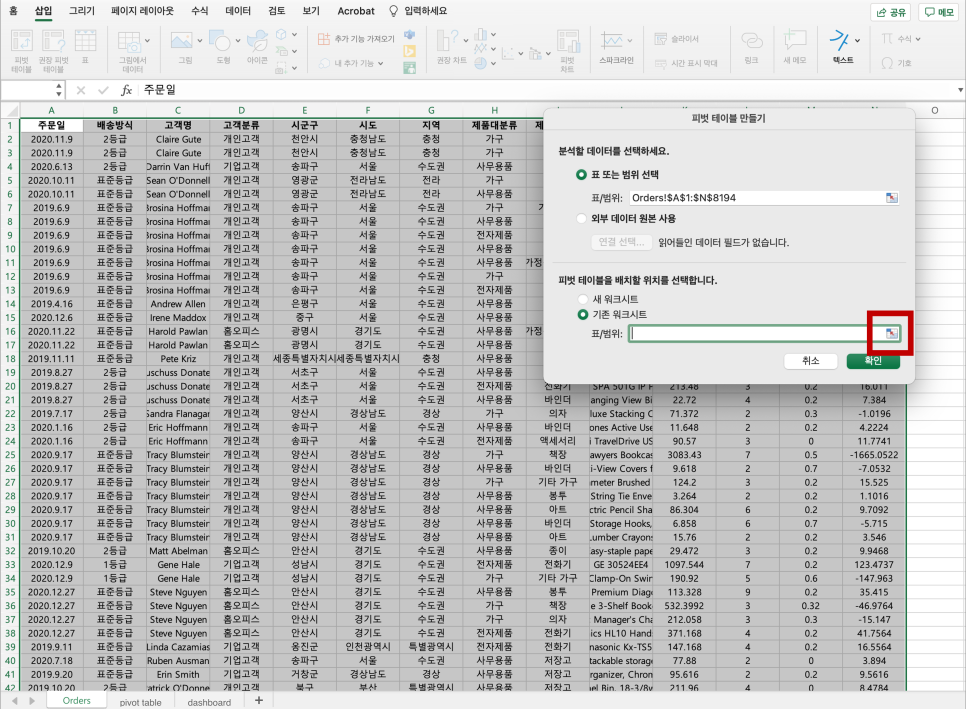Open the Acrobat ribbon tab
This screenshot has width=966, height=709.
tap(355, 11)
